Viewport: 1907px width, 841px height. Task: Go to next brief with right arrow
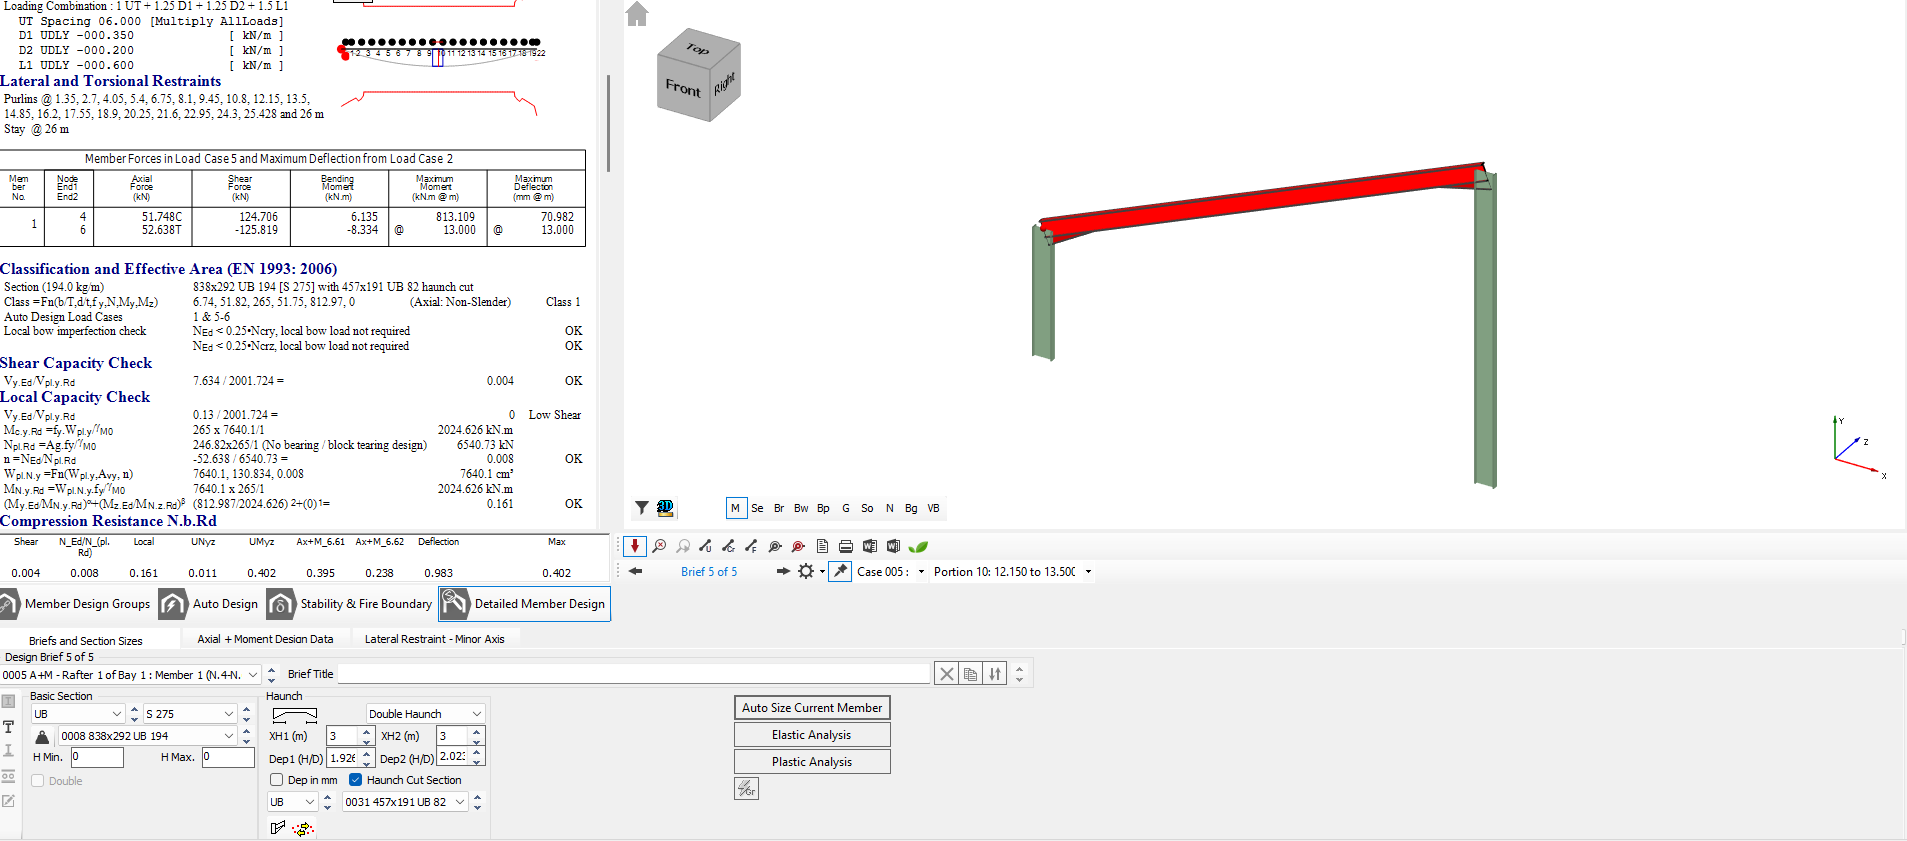point(783,572)
